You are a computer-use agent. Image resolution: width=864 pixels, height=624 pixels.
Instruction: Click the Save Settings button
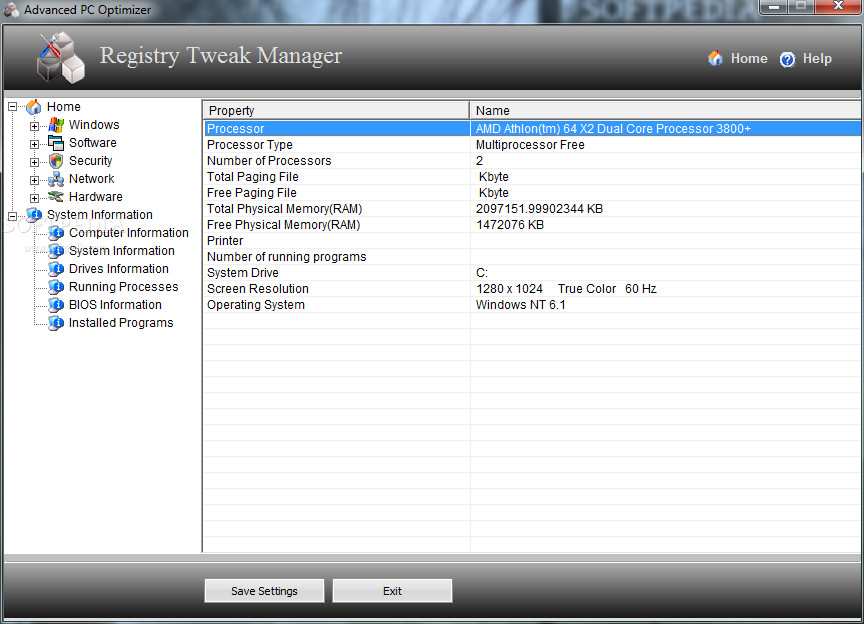(x=264, y=591)
